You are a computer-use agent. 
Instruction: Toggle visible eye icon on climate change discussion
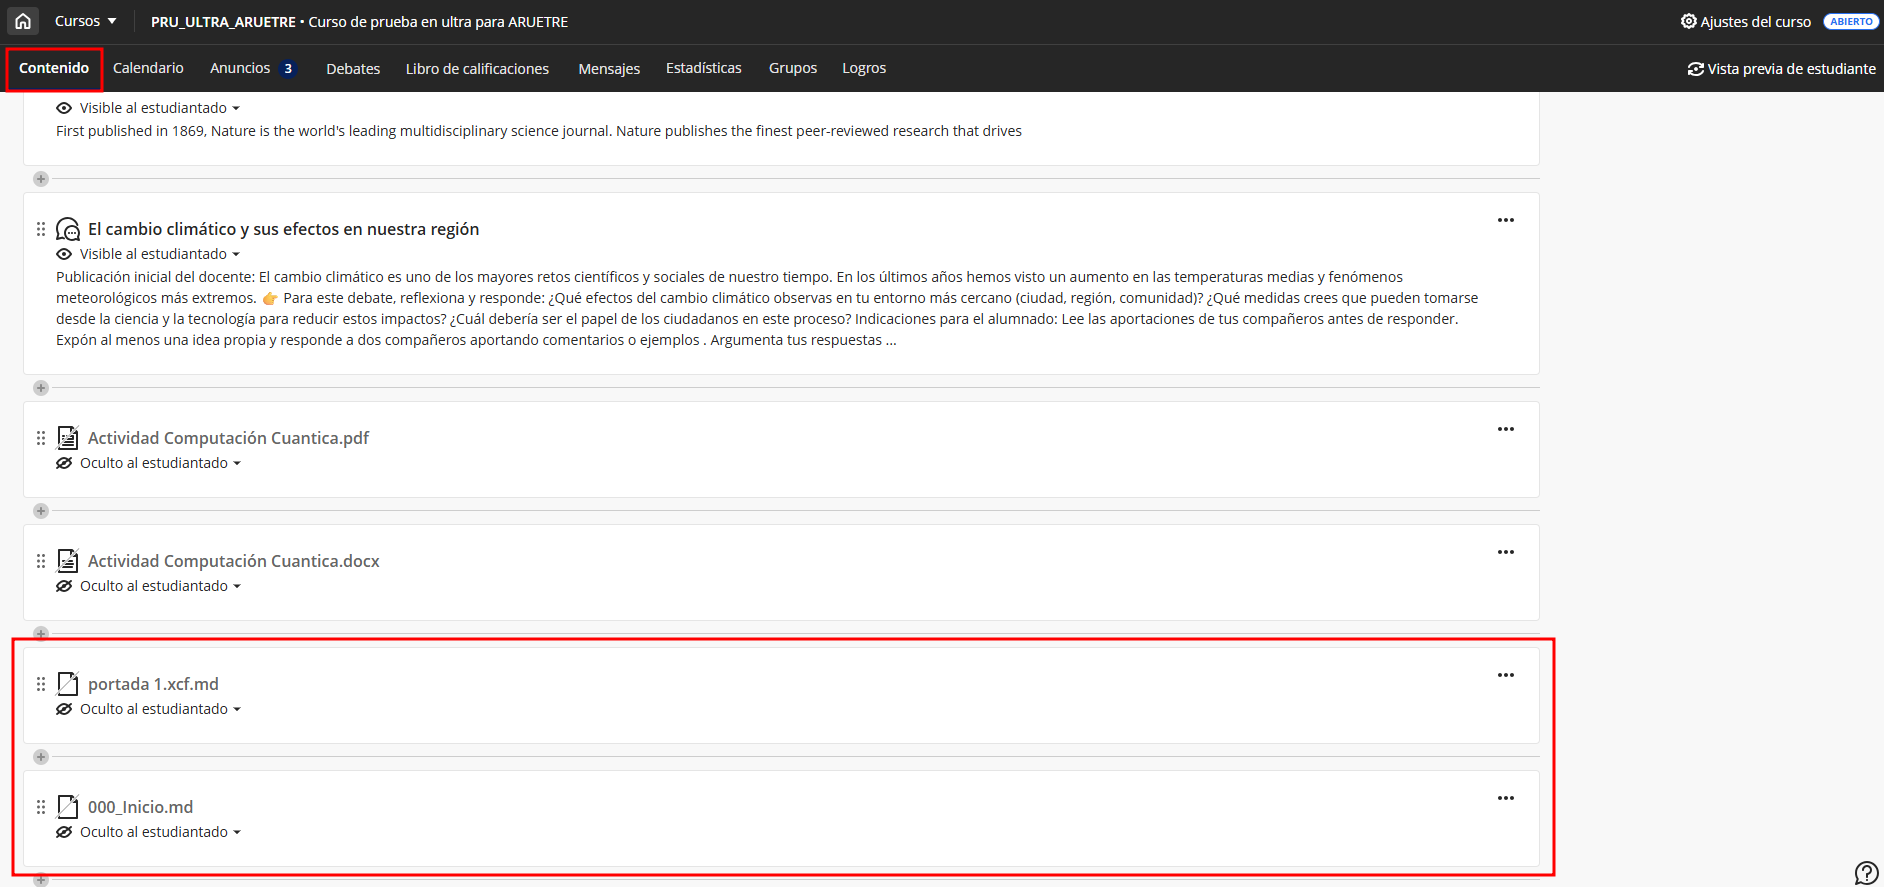(64, 254)
